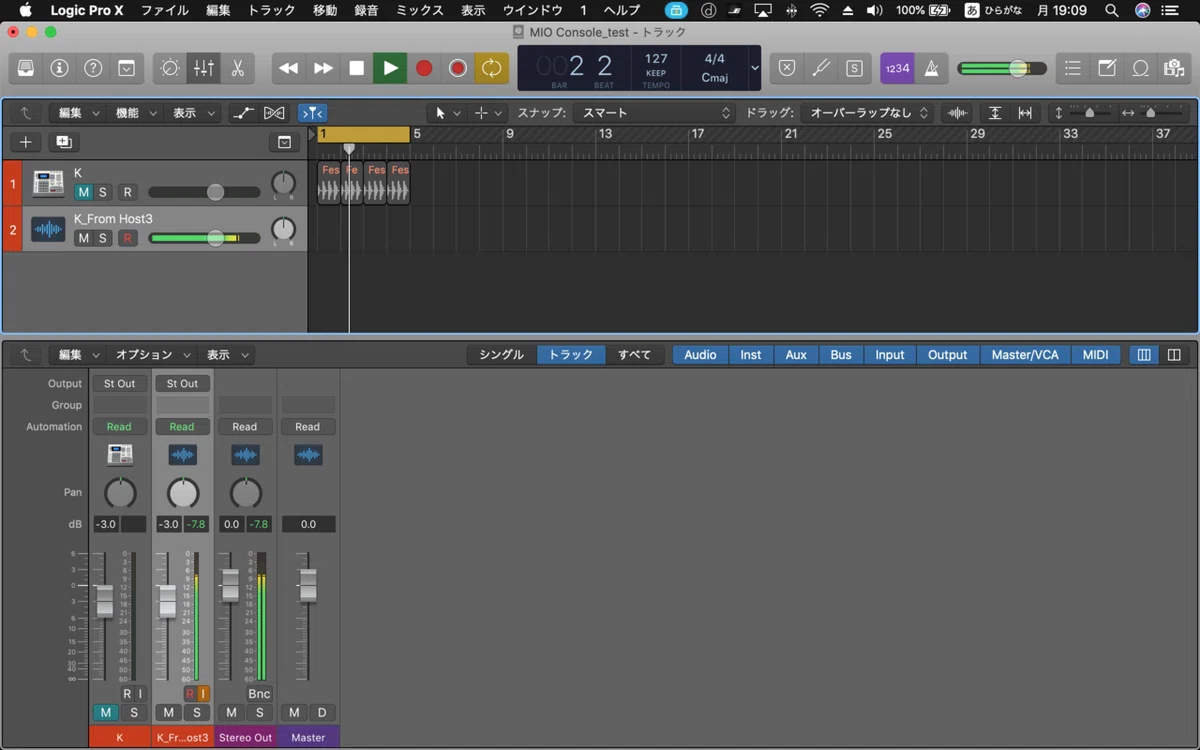Click the Horizontal Auto Zoom icon
The width and height of the screenshot is (1200, 750).
click(x=1025, y=113)
